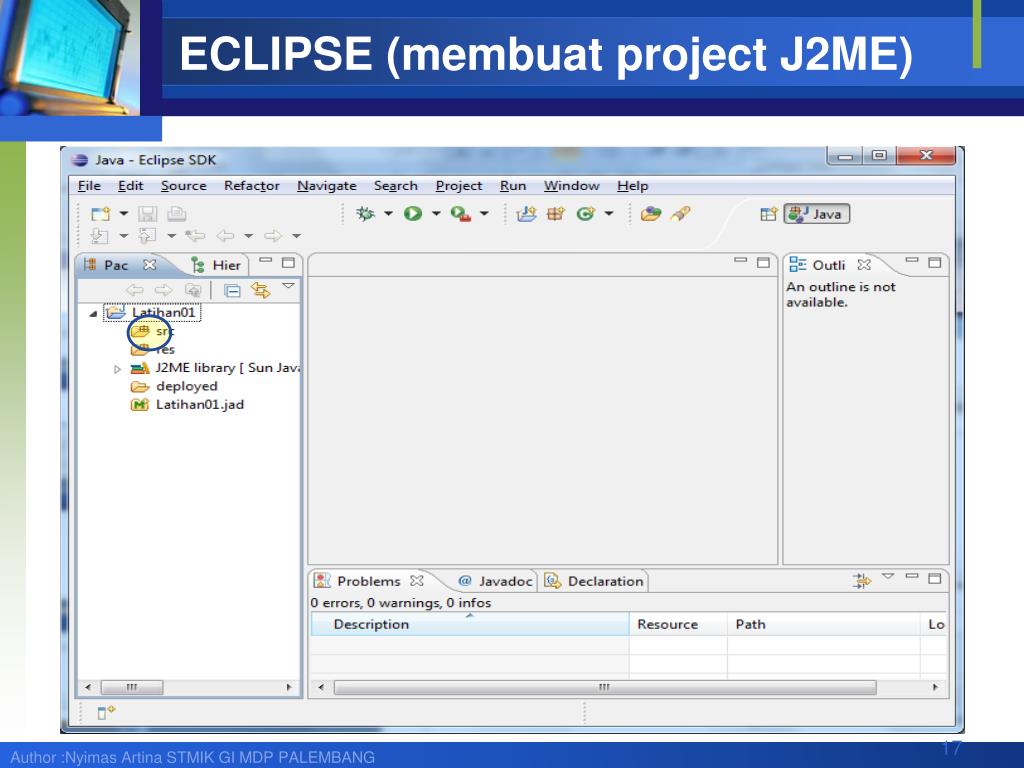Open the Help menu
Viewport: 1024px width, 768px height.
coord(632,185)
